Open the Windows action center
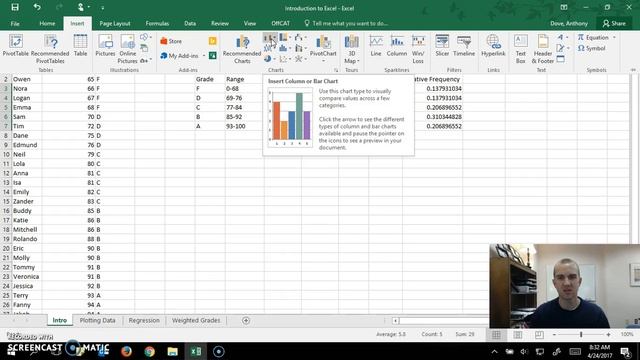This screenshot has width=640, height=360. [x=626, y=351]
